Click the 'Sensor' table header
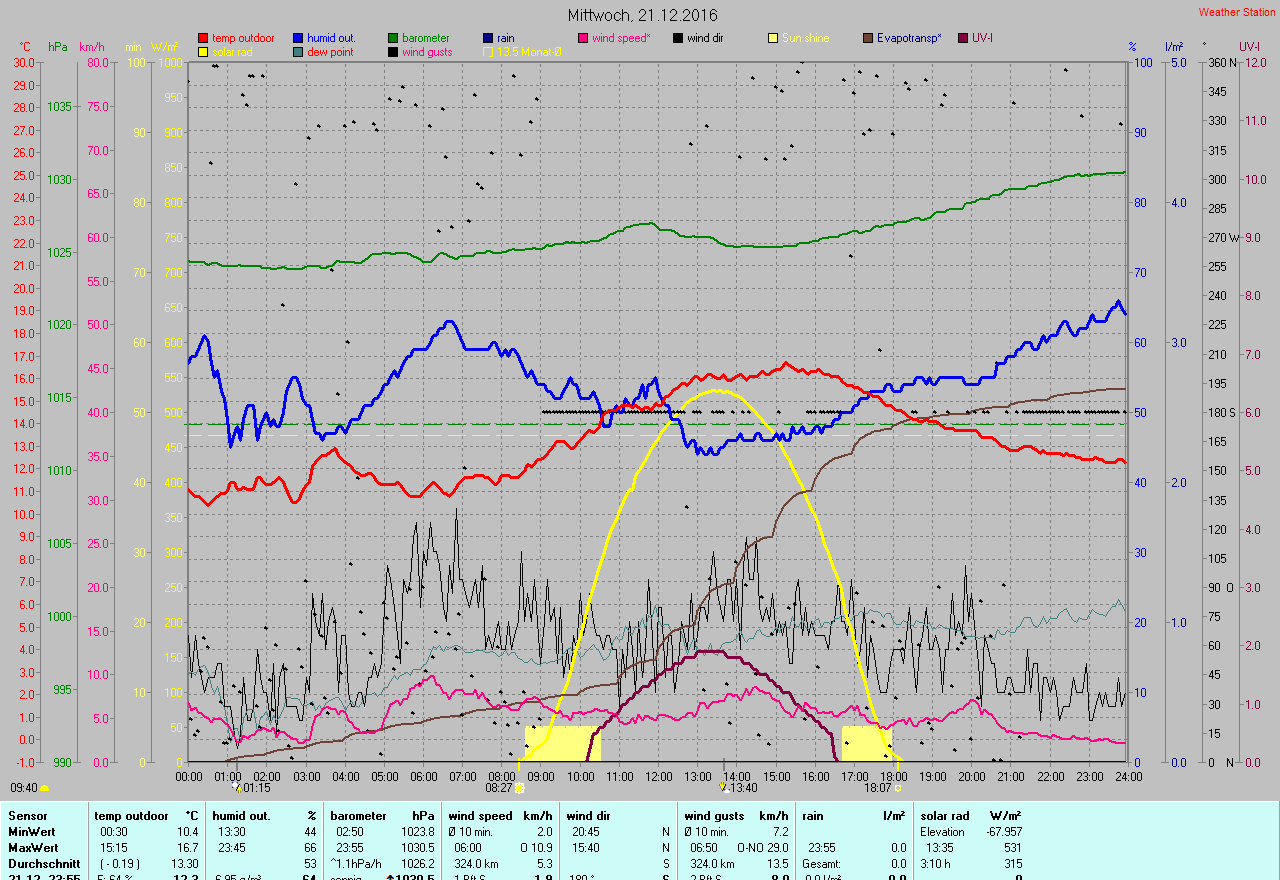Screen dimensions: 1280x880 click(27, 816)
